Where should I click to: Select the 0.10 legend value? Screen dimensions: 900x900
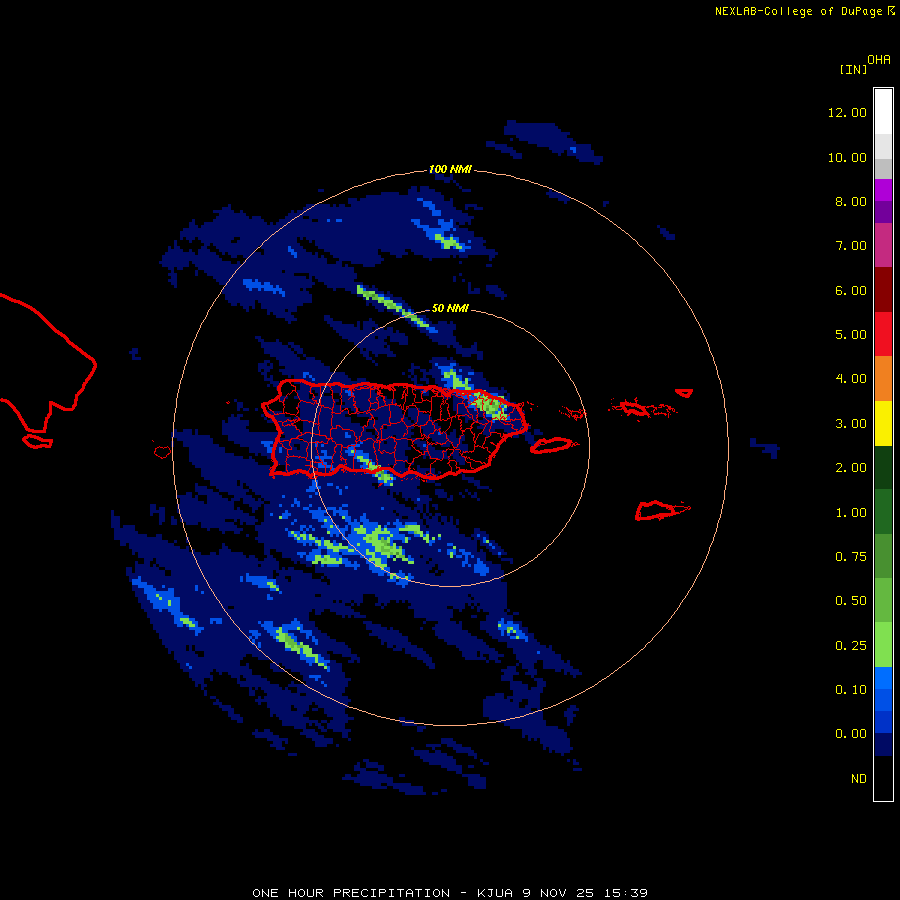pyautogui.click(x=851, y=690)
